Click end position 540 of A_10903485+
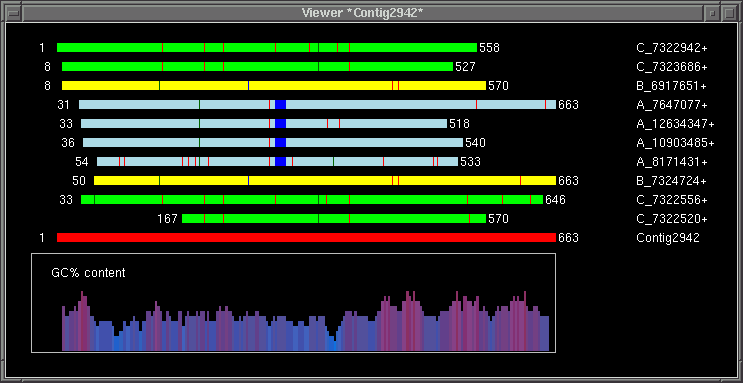 point(475,143)
